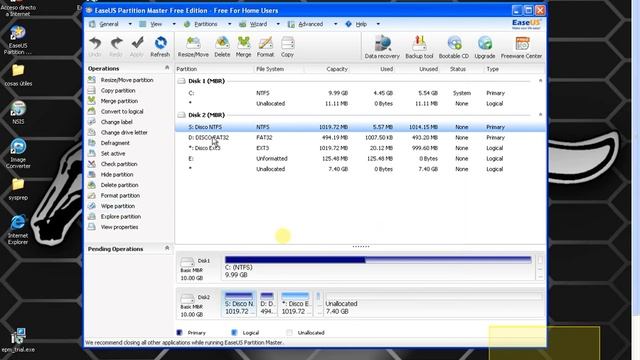Expand dropdown arrow next to General
640x360 pixels.
(x=130, y=24)
